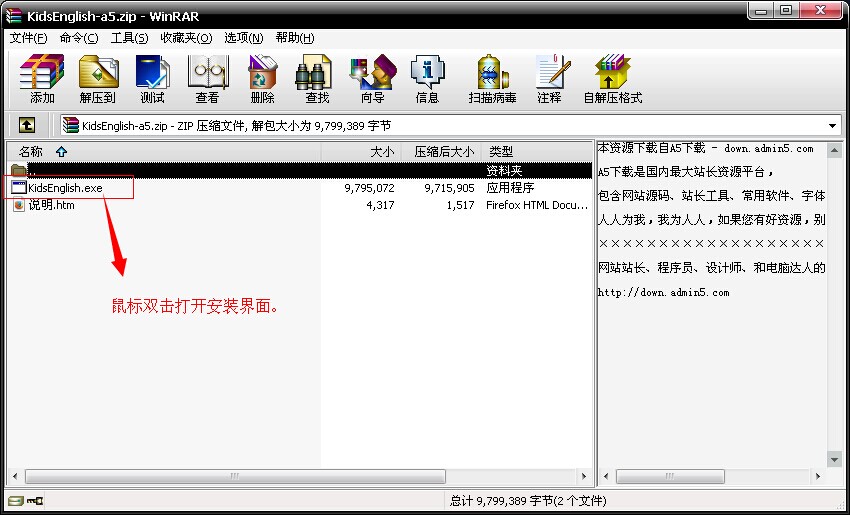Screen dimensions: 850x515
Task: Click the Firefox HTML Document type cell
Action: point(537,205)
